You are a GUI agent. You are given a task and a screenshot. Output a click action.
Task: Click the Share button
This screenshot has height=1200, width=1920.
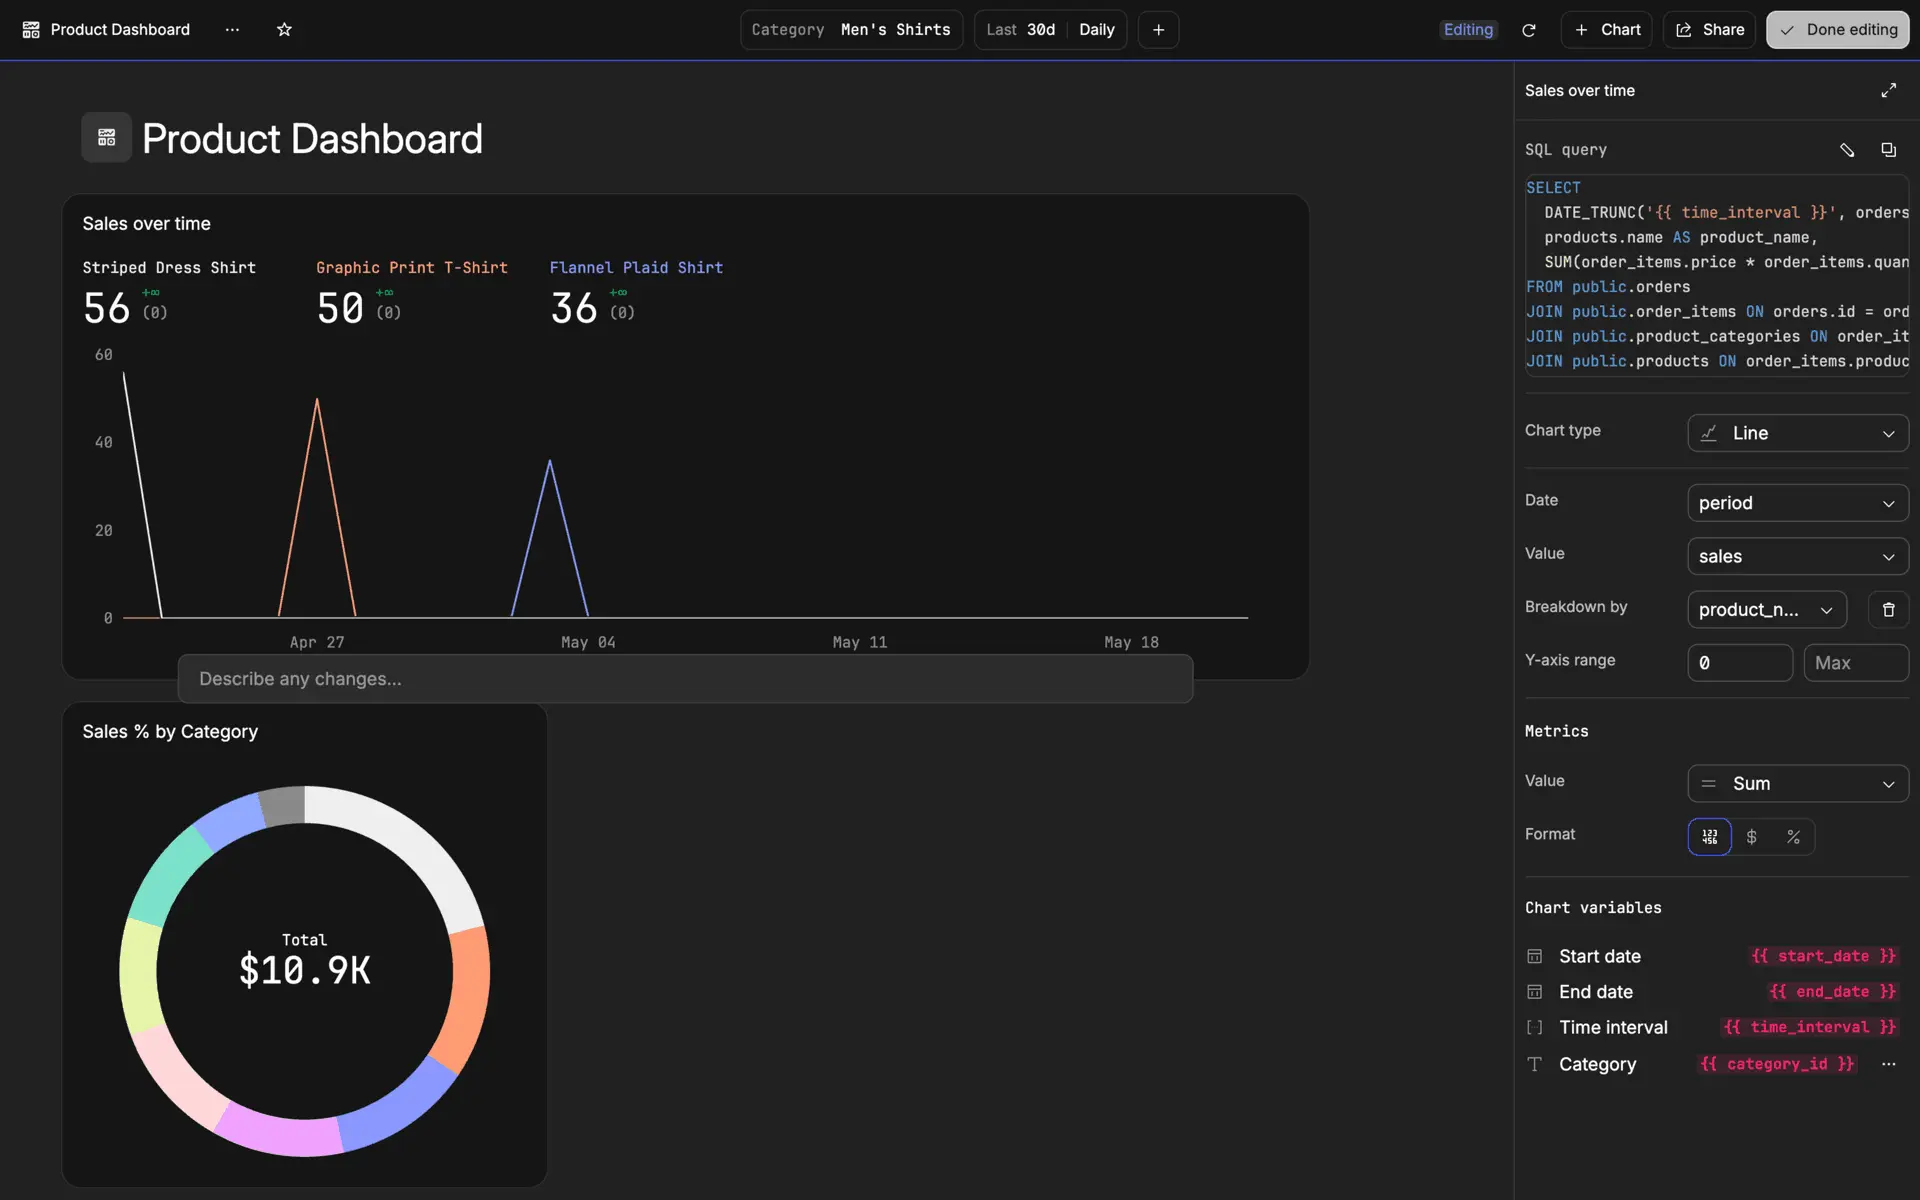point(1709,30)
